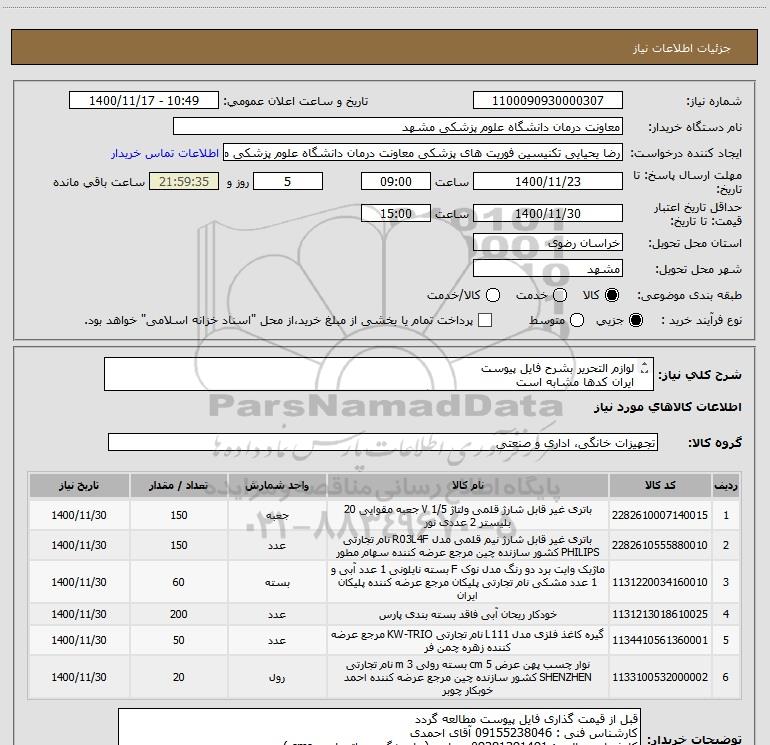This screenshot has height=745, width=770.
Task: Click the SHENZHEN wide tape item name
Action: click(x=468, y=678)
